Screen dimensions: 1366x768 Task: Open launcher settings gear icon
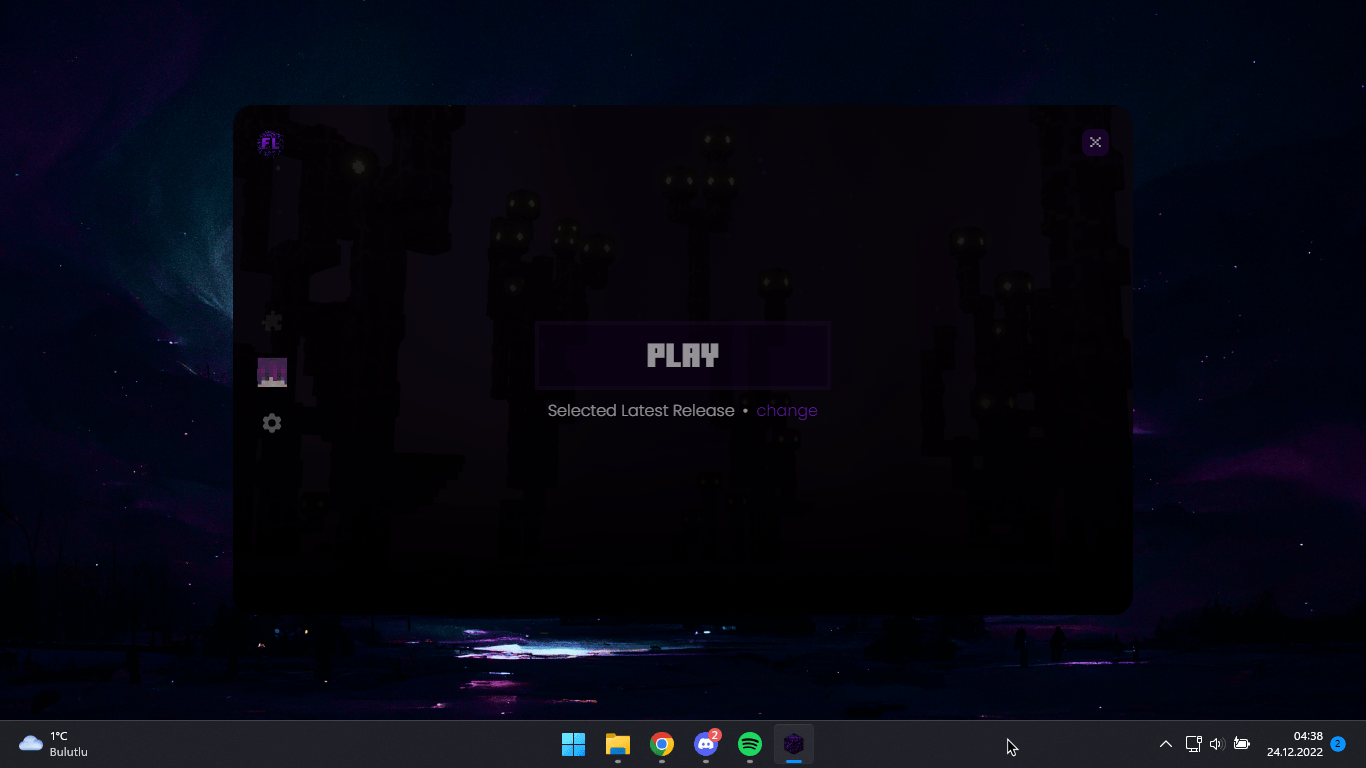click(272, 423)
